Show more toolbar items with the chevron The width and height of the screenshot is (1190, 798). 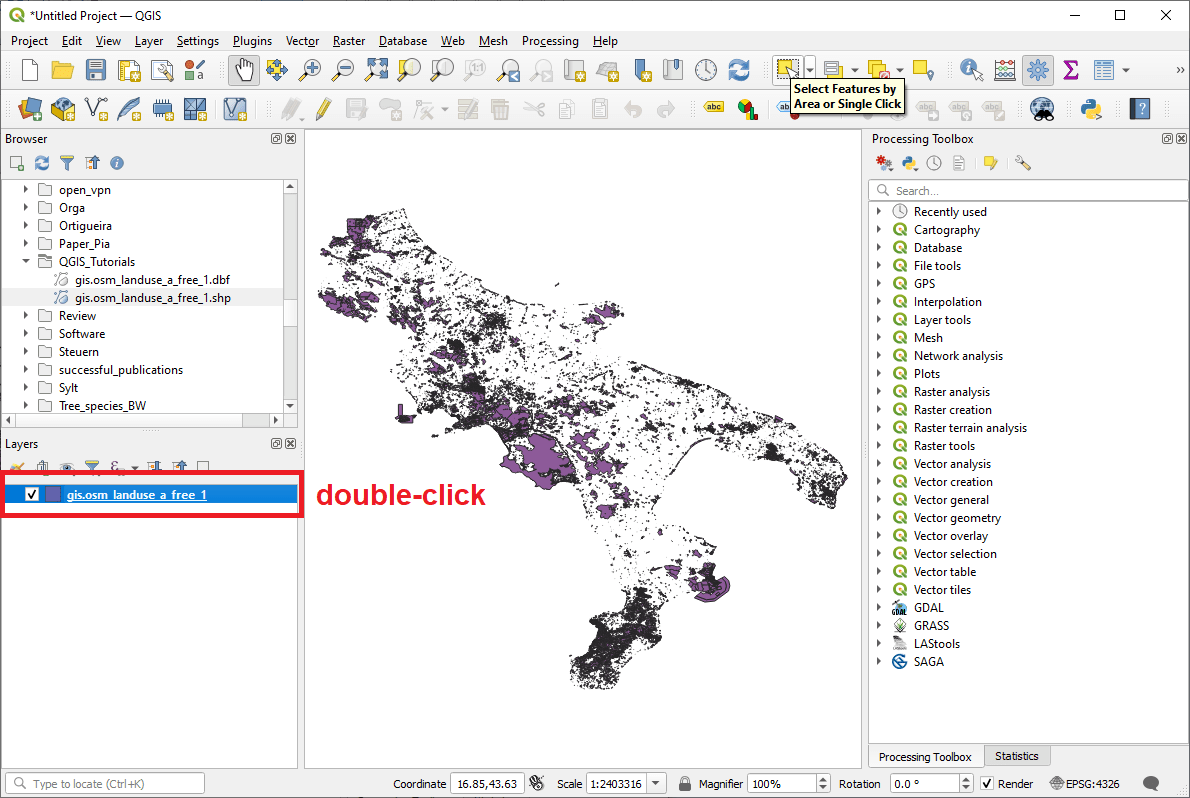pyautogui.click(x=1180, y=70)
